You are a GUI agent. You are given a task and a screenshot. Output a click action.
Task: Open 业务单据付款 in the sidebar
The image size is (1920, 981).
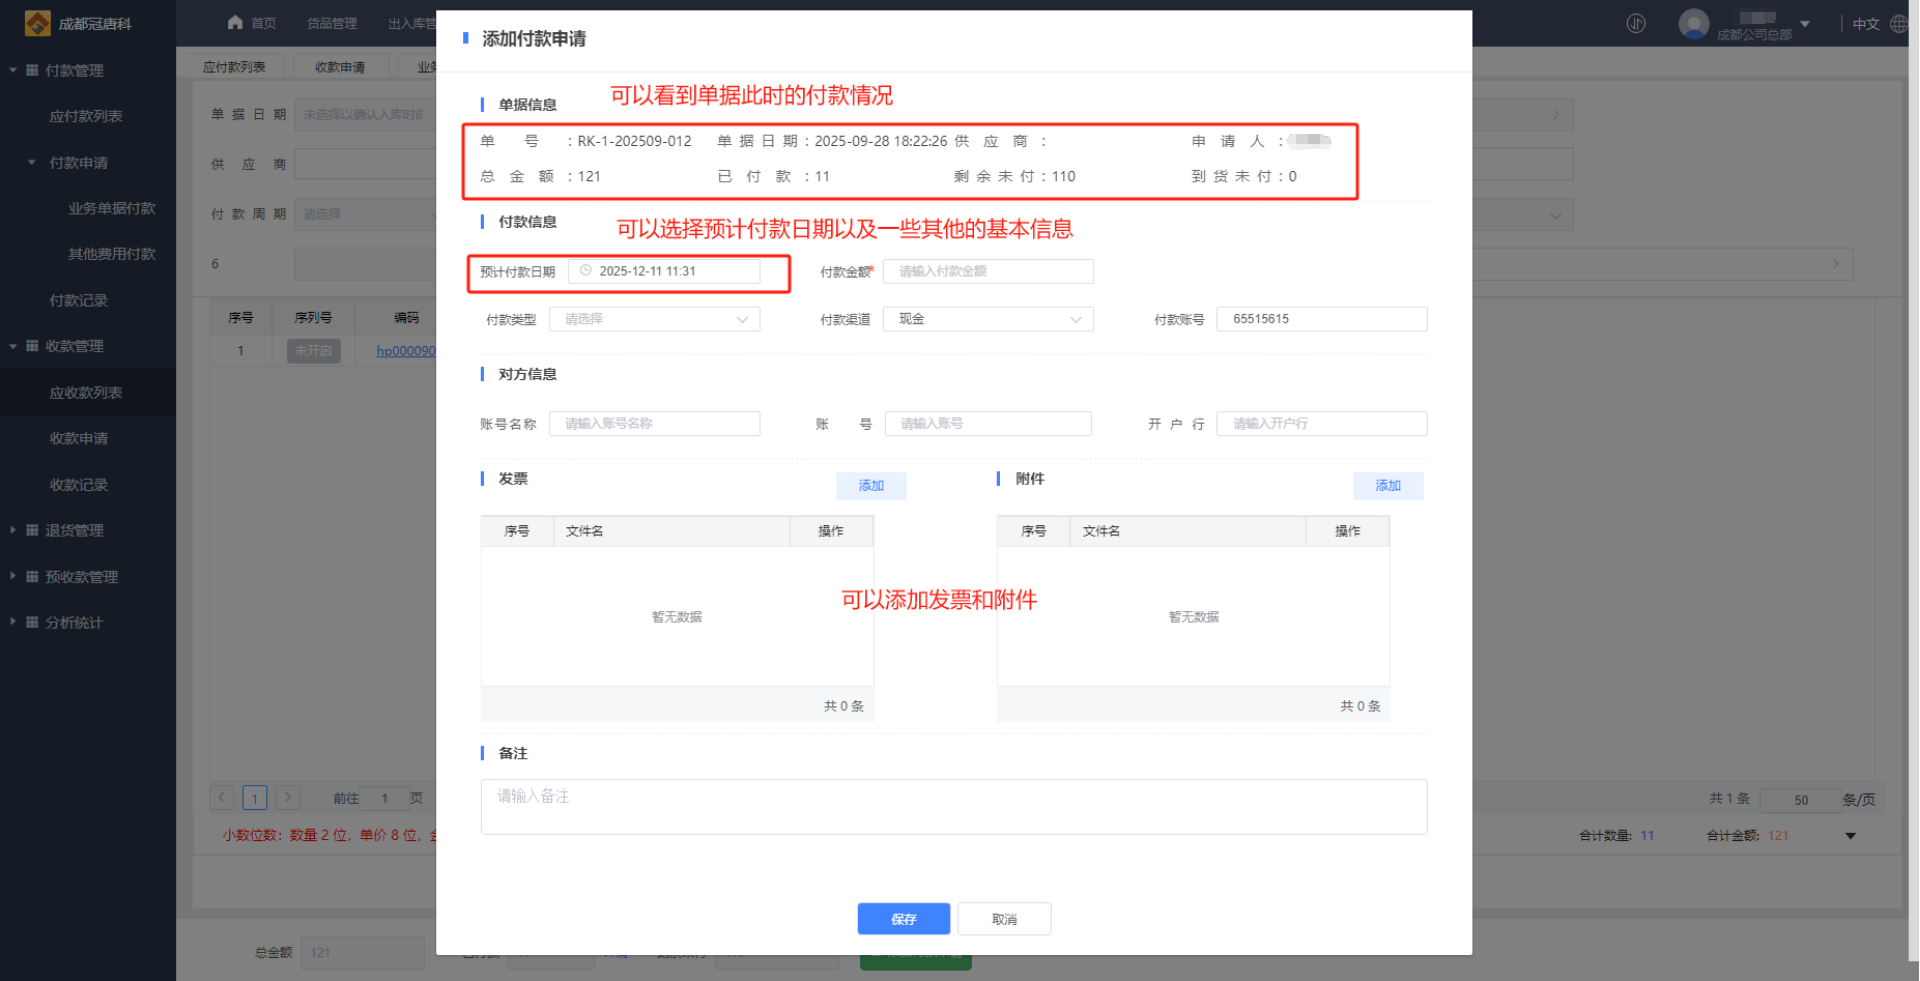(112, 208)
